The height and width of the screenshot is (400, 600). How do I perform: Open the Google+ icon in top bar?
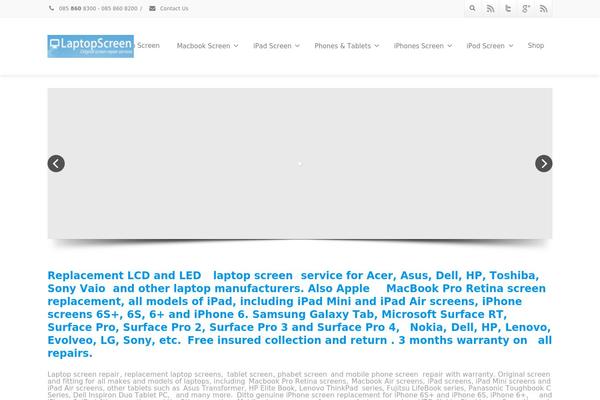[526, 8]
